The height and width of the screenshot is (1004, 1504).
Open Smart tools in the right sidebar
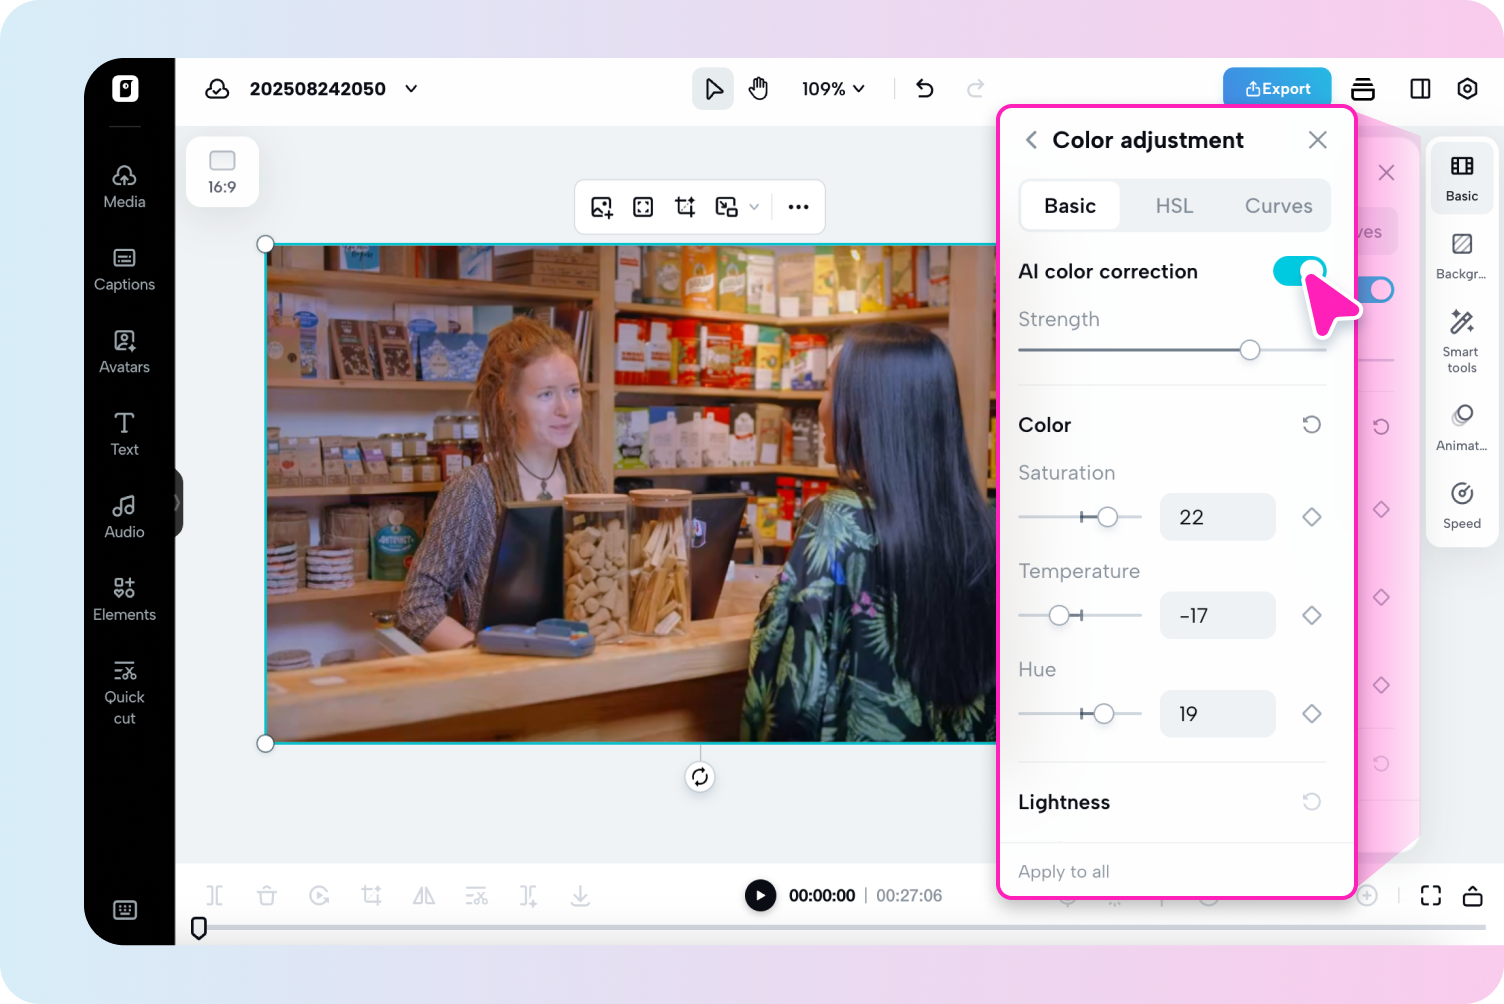(1461, 340)
